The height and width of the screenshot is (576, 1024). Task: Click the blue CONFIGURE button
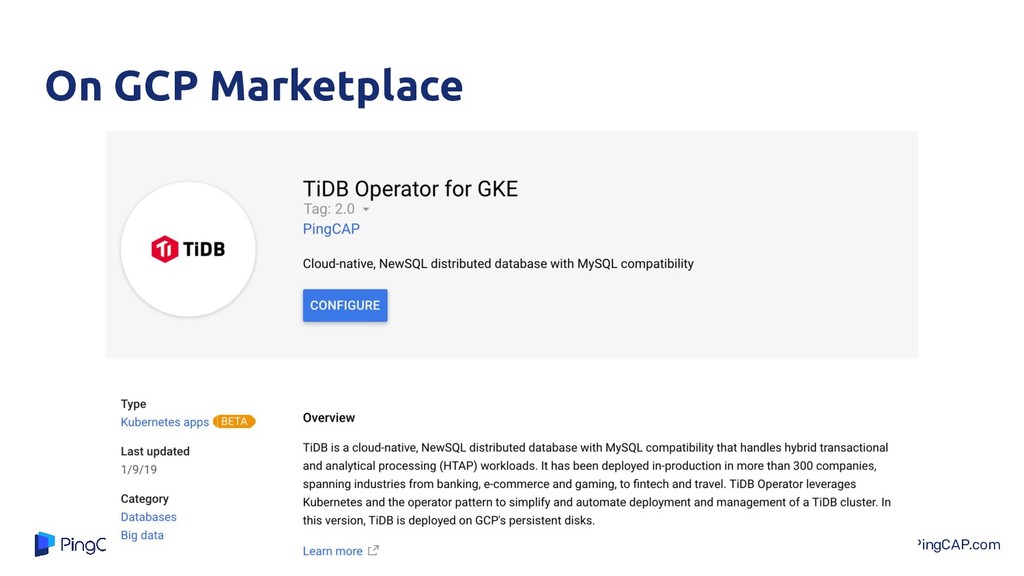pos(345,305)
